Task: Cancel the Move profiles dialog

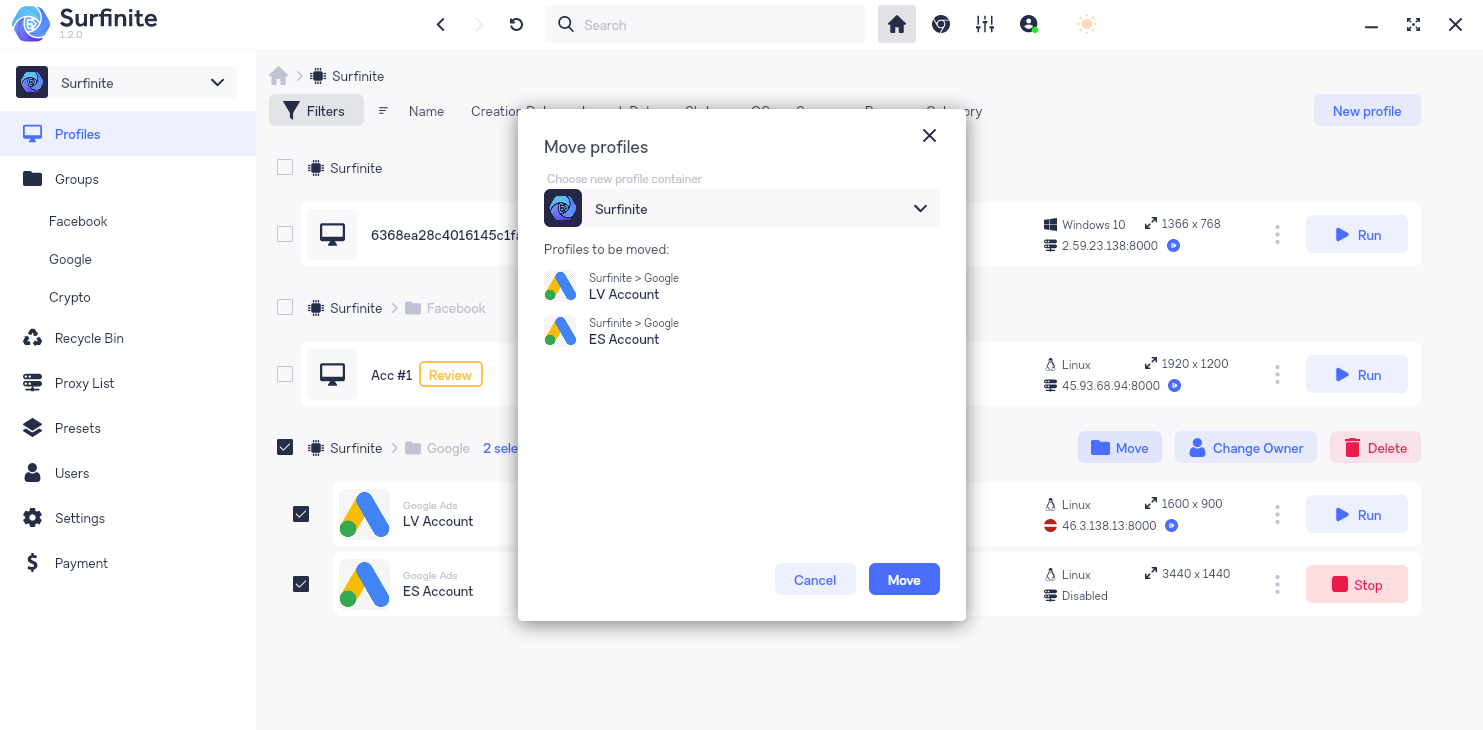Action: pyautogui.click(x=815, y=579)
